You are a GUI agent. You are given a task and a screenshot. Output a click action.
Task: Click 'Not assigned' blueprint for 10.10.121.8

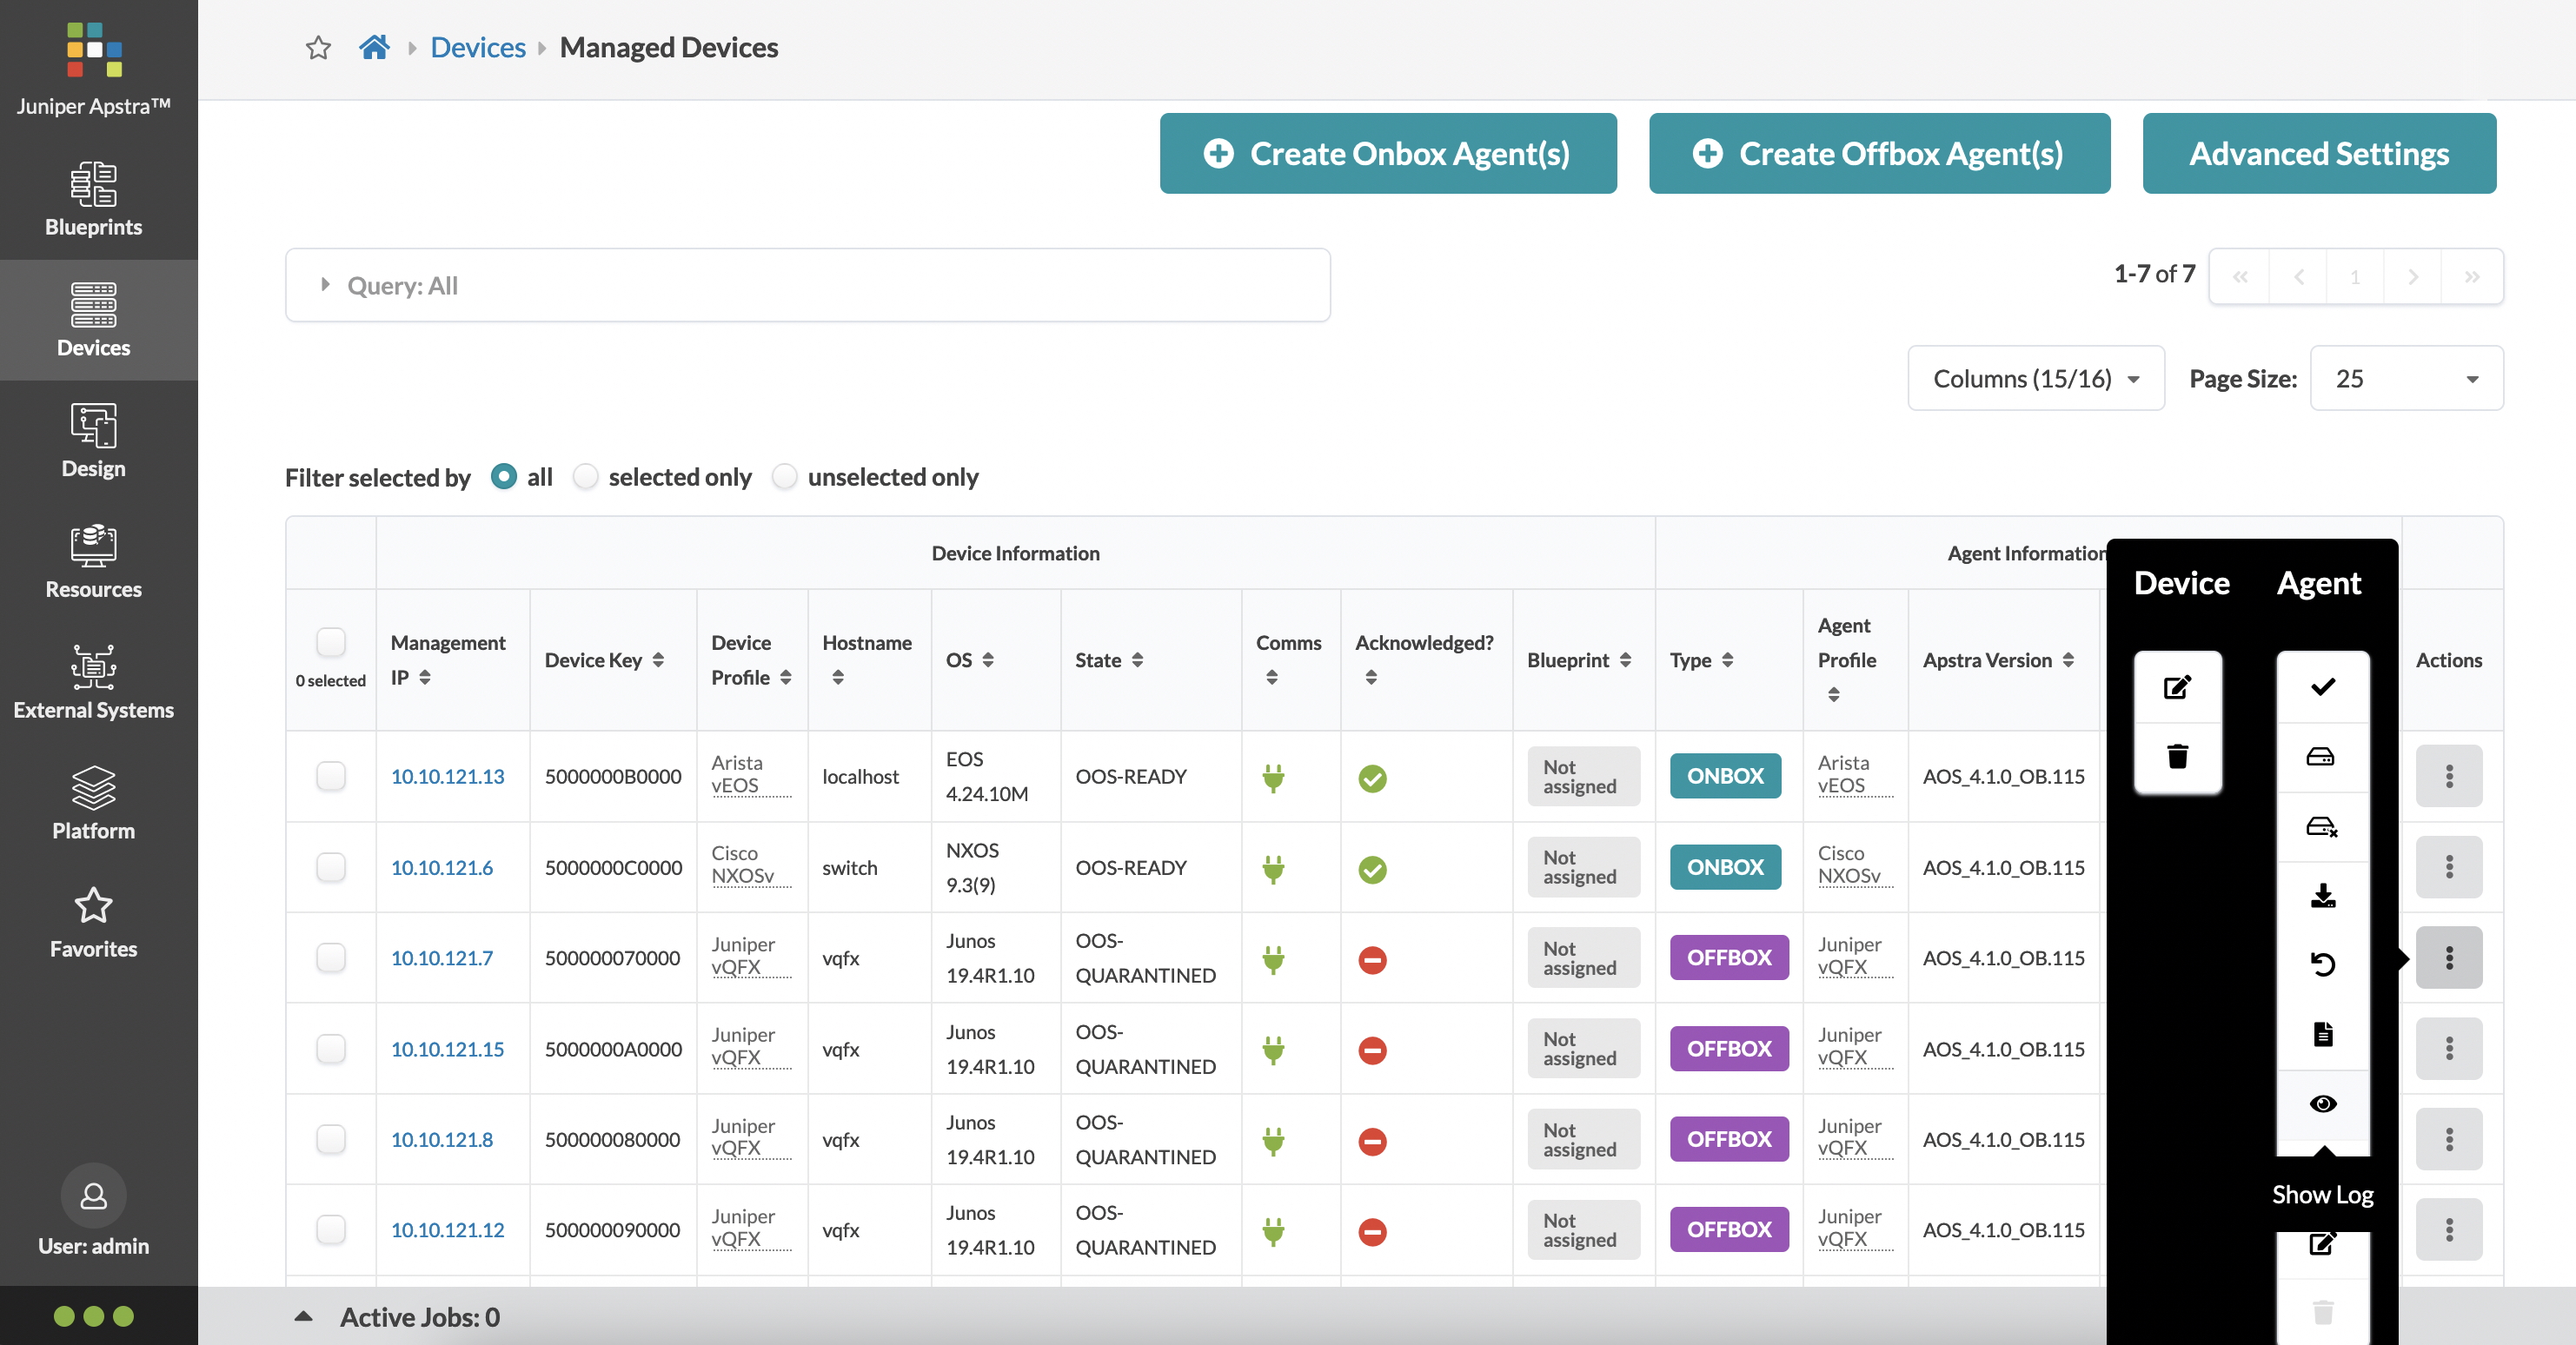point(1583,1139)
